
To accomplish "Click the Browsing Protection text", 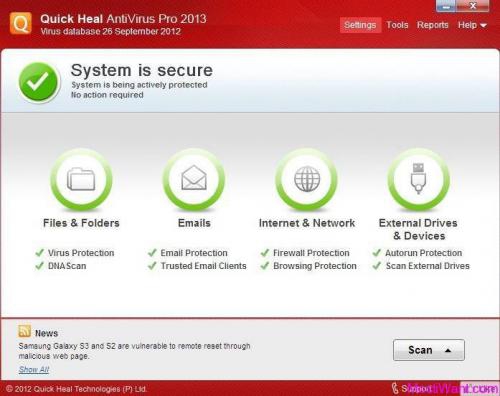I will (x=315, y=266).
